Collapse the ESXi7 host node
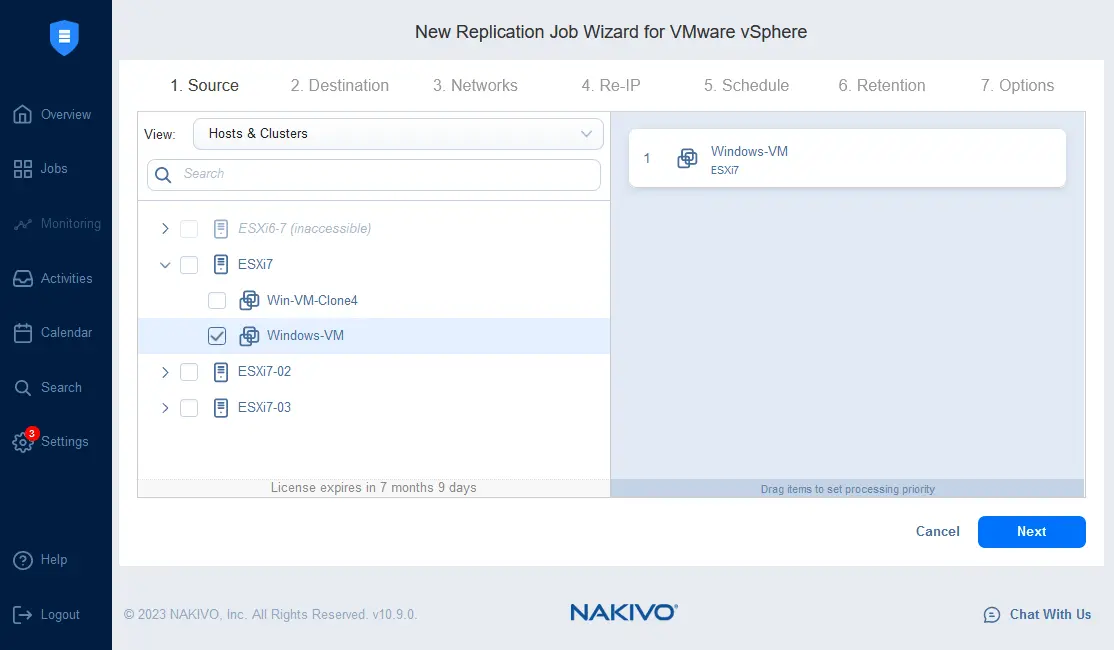The height and width of the screenshot is (650, 1114). 165,265
